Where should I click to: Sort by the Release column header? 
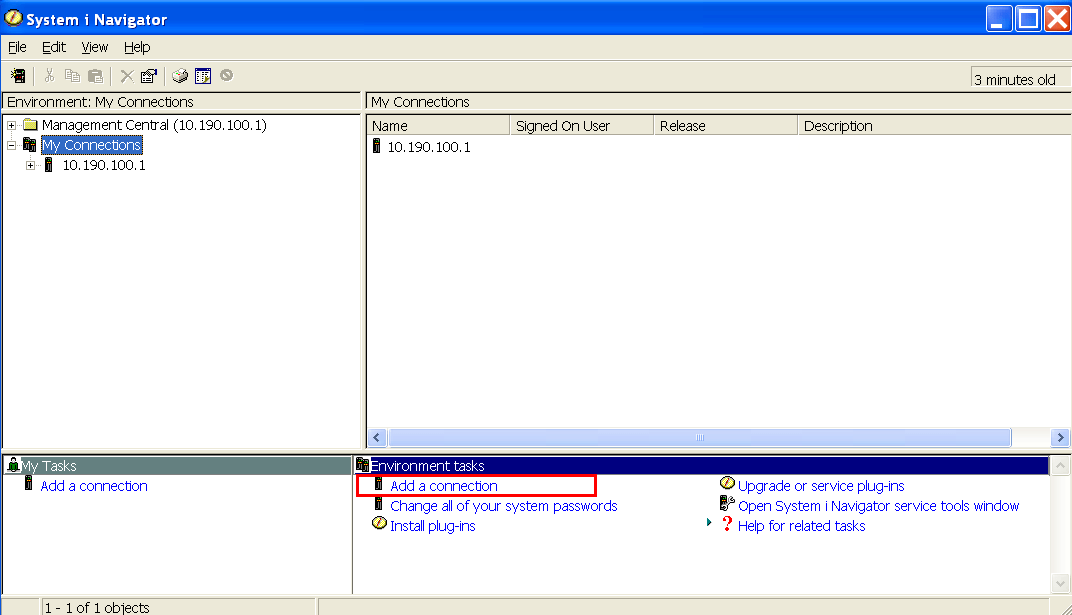coord(726,126)
